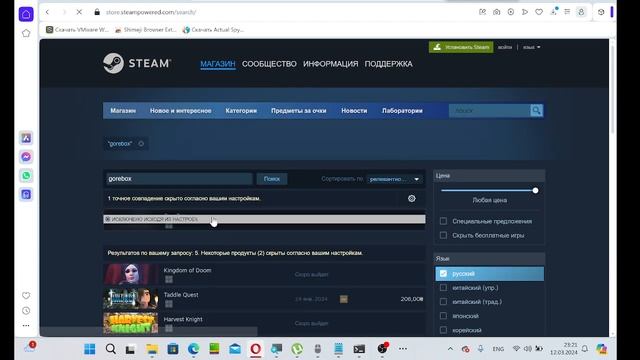Open taskbar search magnifier
The height and width of the screenshot is (360, 640).
111,349
